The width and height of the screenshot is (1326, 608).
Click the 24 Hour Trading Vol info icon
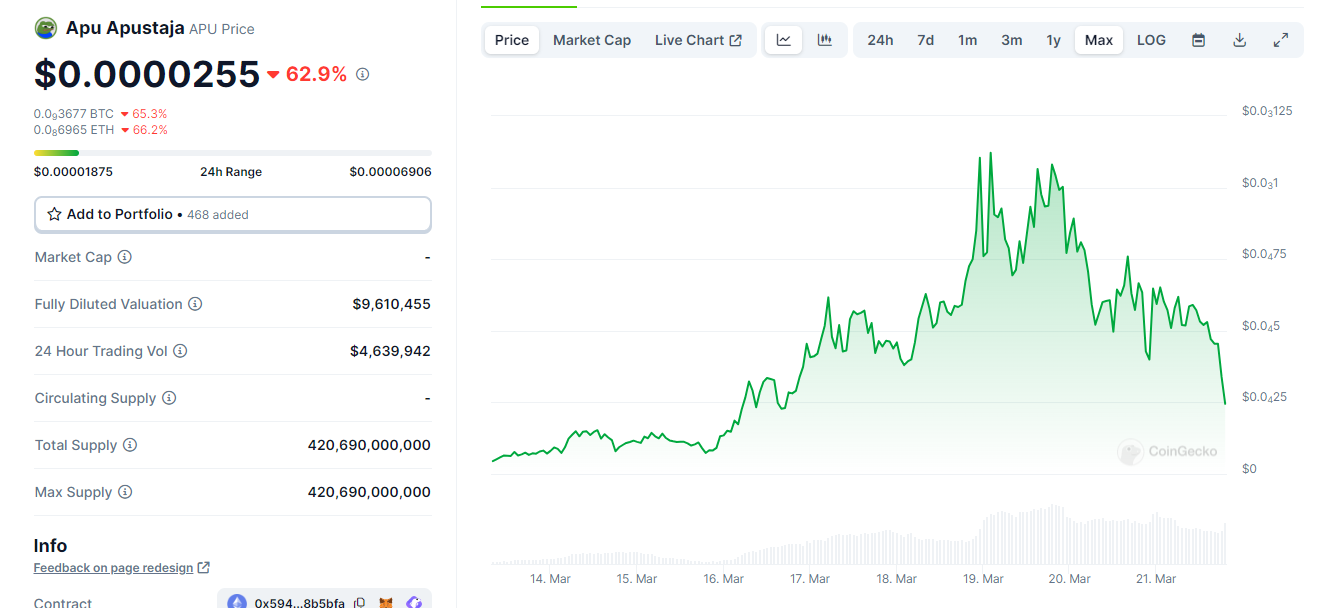tap(180, 351)
